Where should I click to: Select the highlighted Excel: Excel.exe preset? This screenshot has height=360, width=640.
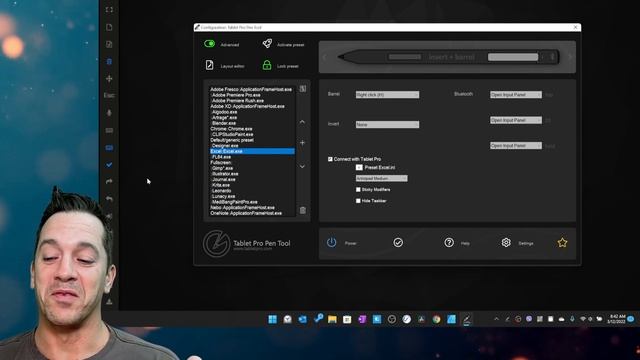[x=251, y=151]
